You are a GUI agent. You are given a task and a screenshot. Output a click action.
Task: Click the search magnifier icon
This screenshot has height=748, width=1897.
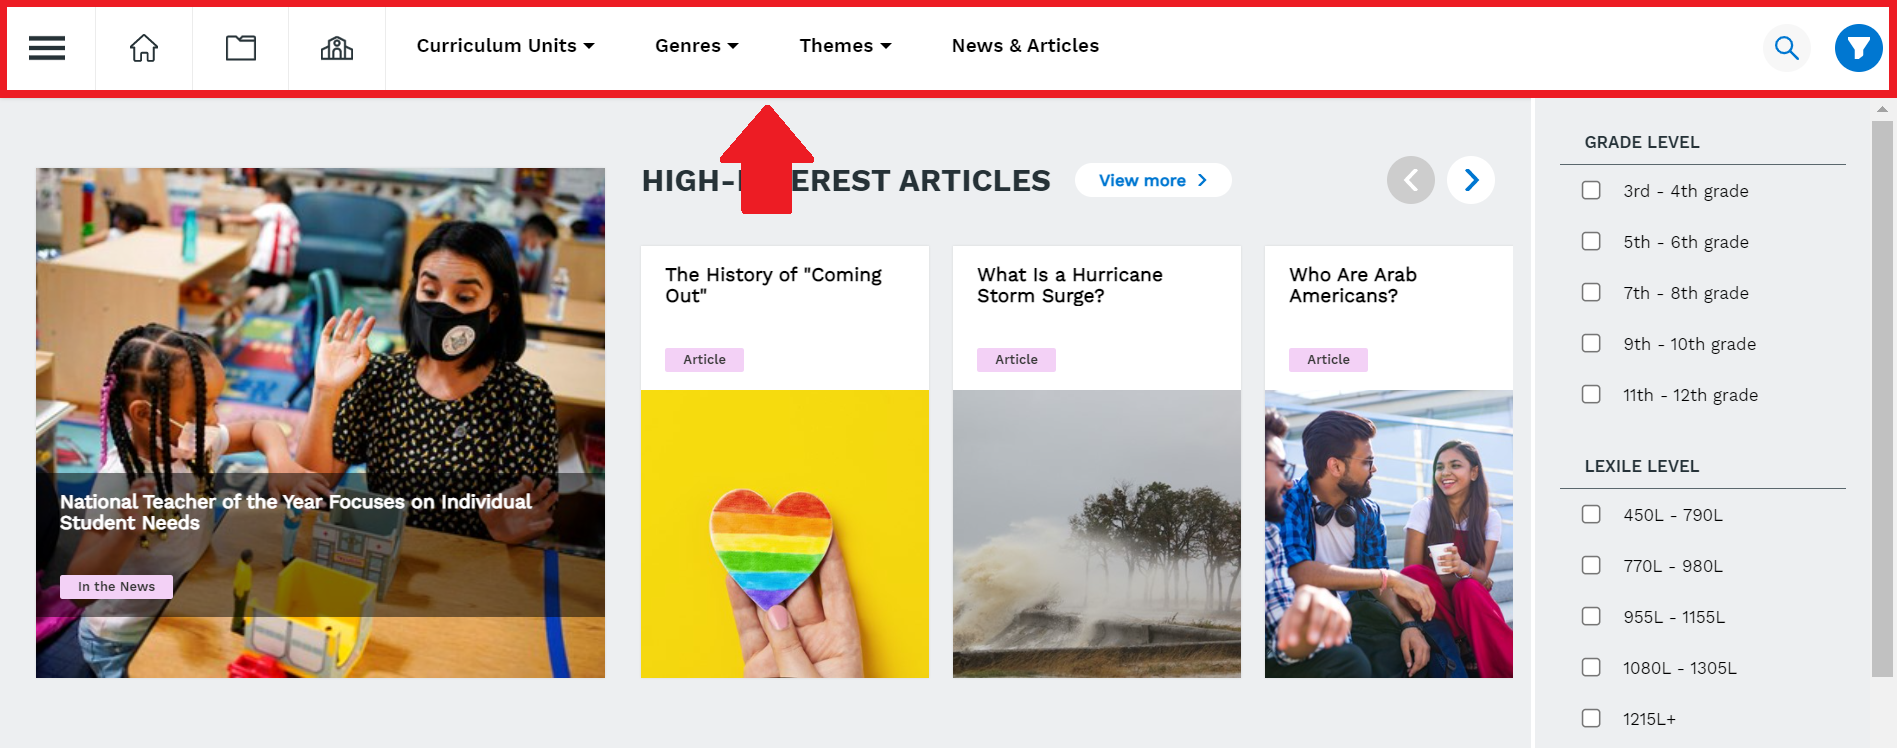pos(1786,48)
